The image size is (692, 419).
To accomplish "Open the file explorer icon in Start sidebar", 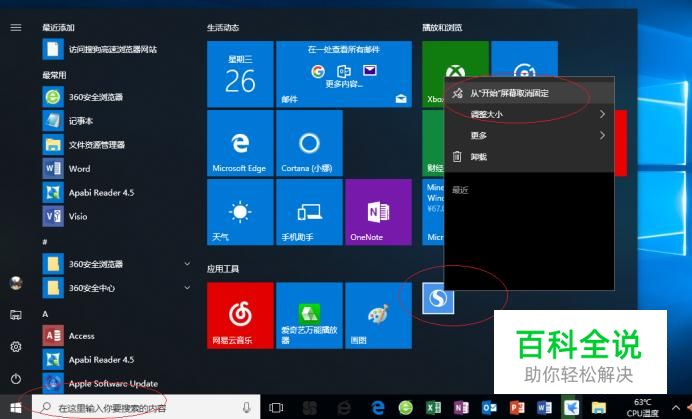I will click(16, 315).
